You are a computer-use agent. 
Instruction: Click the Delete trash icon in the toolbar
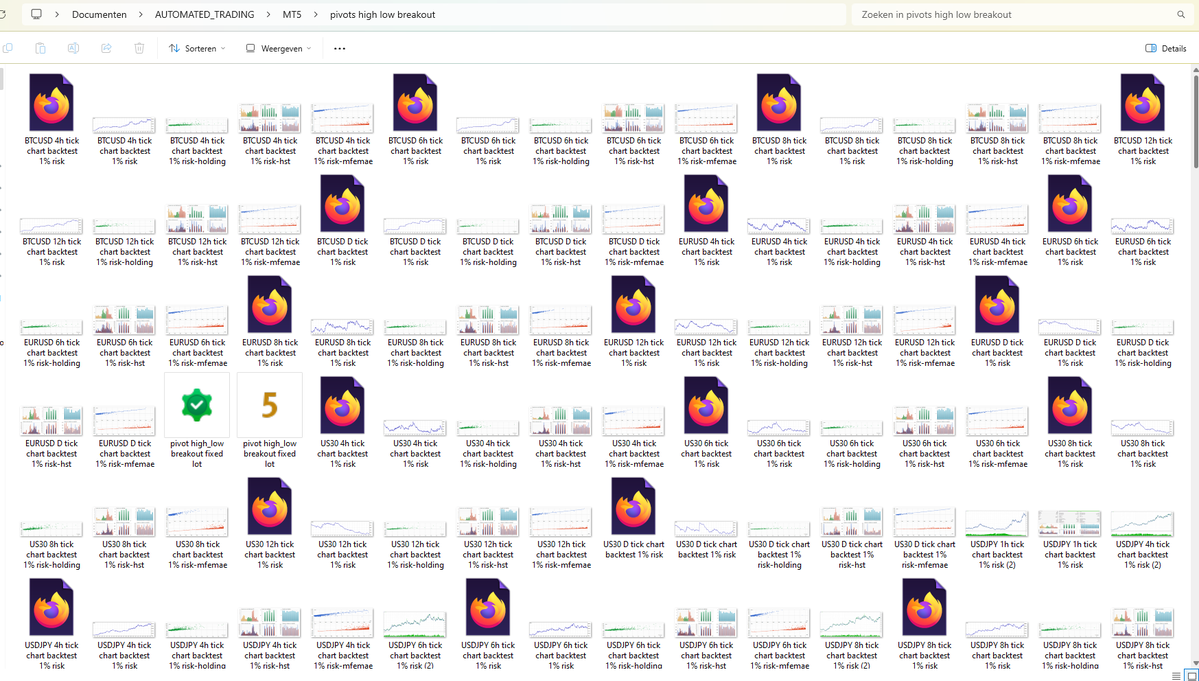(x=139, y=48)
